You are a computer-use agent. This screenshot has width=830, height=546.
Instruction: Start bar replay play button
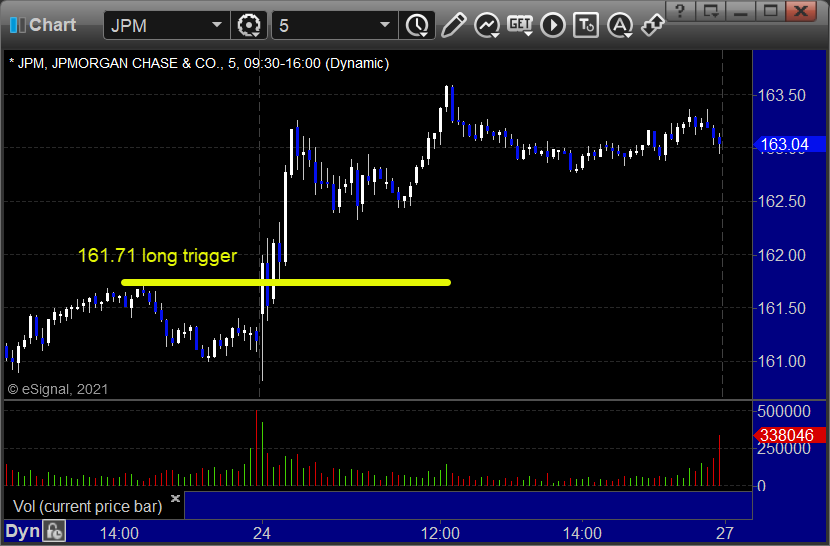click(553, 25)
